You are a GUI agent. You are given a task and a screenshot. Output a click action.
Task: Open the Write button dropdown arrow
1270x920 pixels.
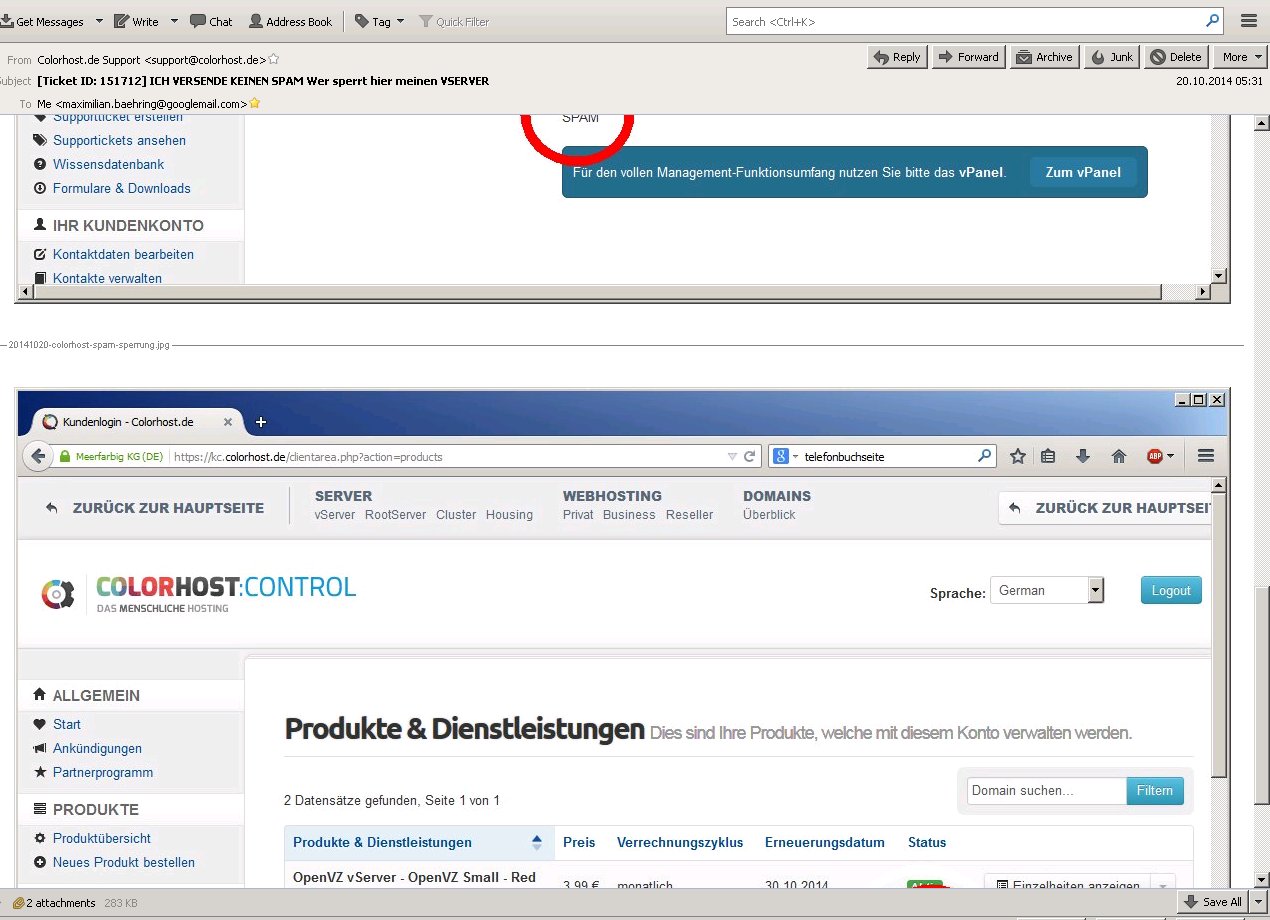[173, 21]
